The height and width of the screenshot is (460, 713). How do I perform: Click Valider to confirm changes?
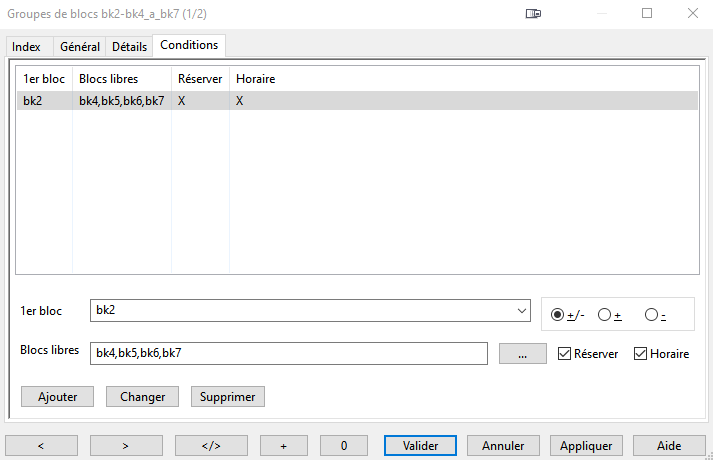click(x=420, y=445)
